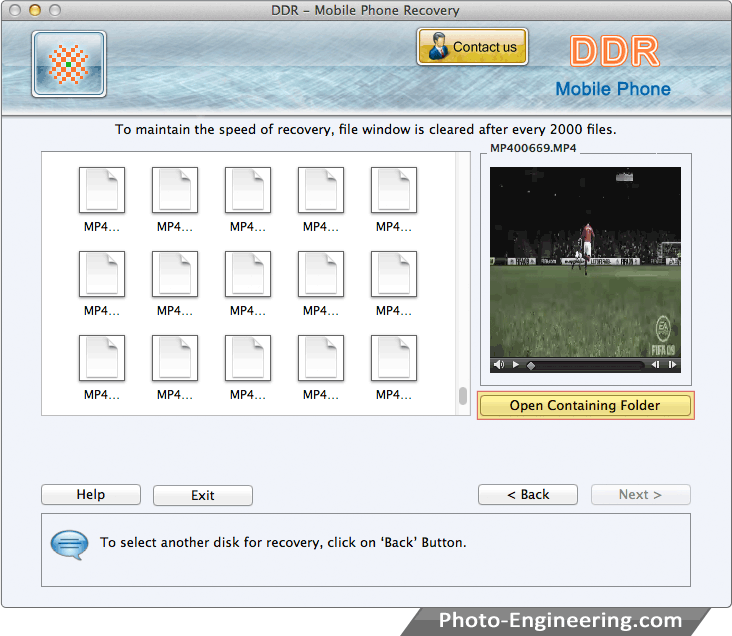
Task: Click the Help button
Action: pos(91,495)
